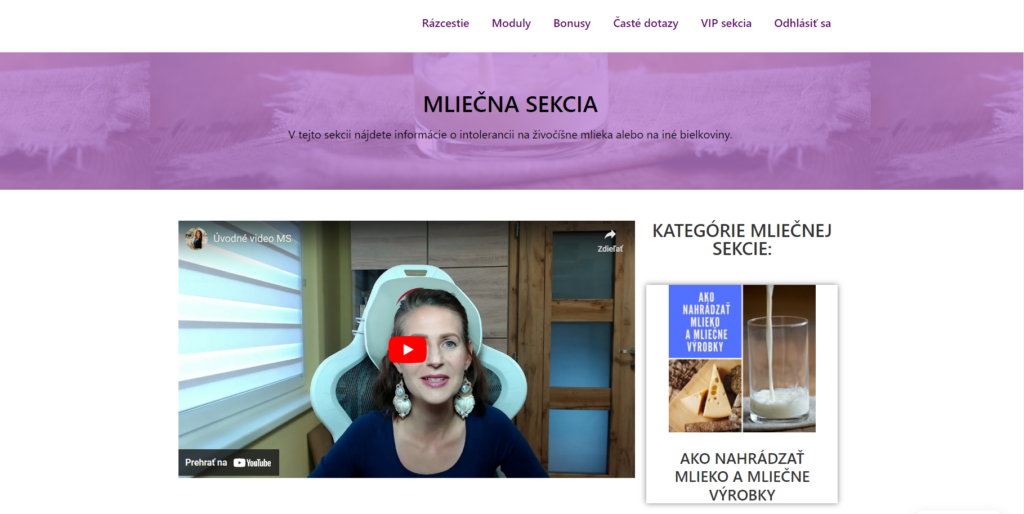Click the KATEGÓRIE MLIEČNEJ SEKCIE sidebar heading

[x=742, y=239]
